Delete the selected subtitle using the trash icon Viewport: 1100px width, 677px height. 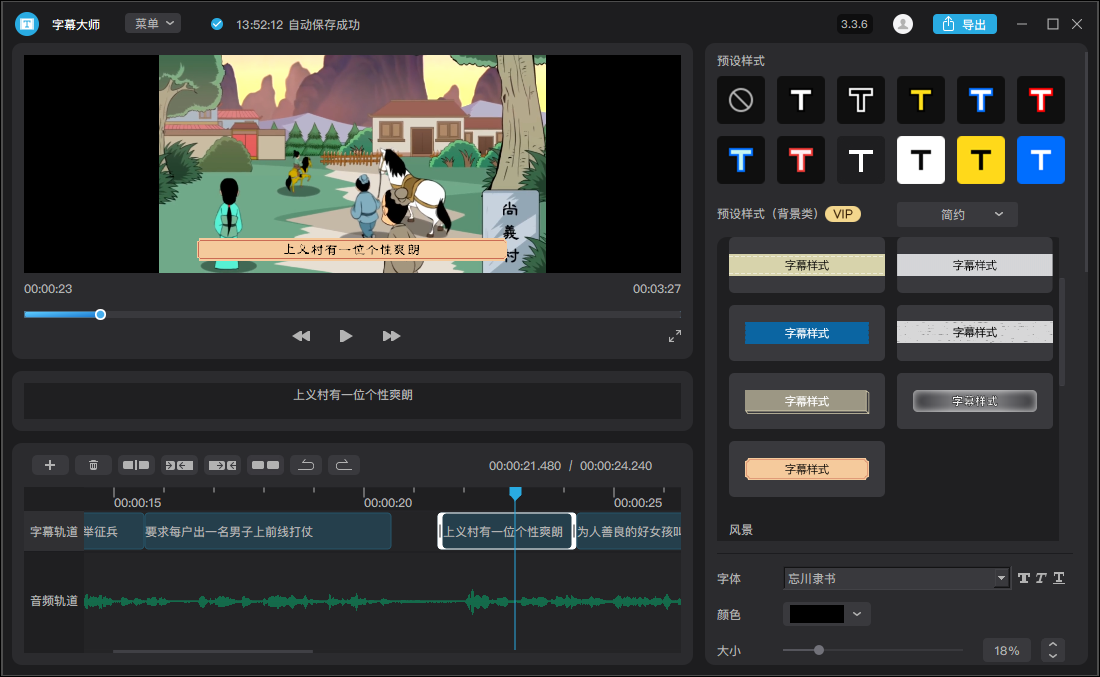pos(93,465)
